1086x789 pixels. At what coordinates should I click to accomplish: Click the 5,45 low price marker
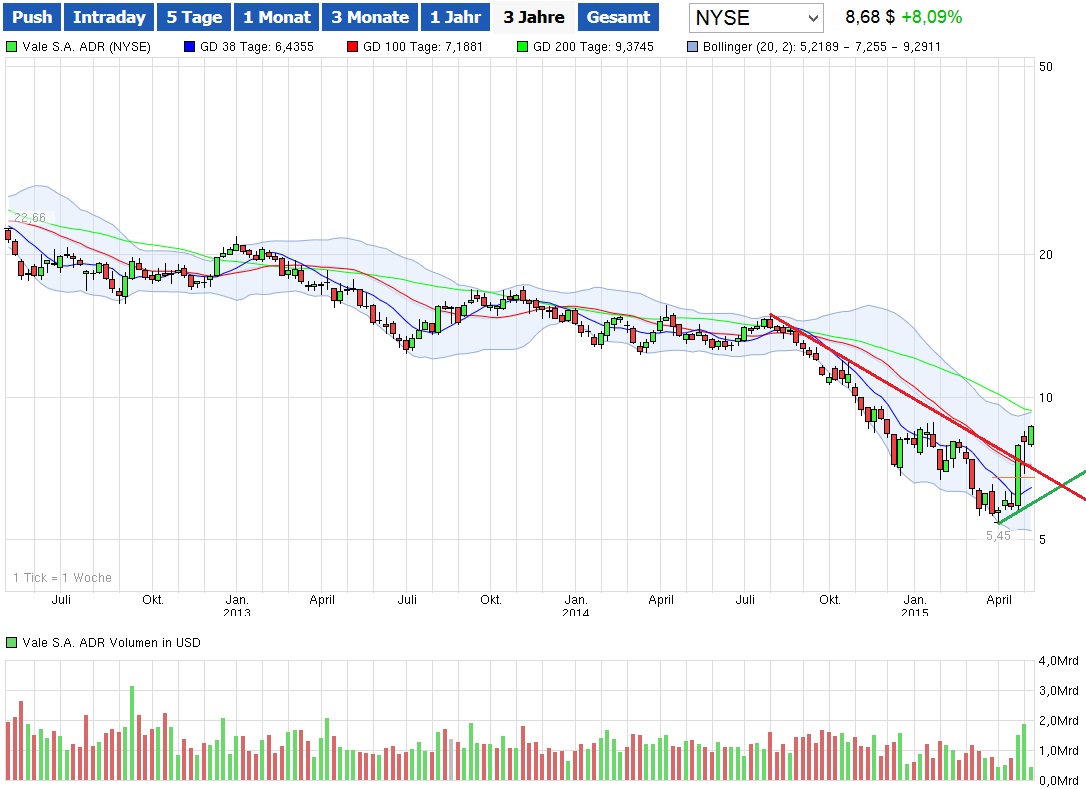(x=998, y=536)
